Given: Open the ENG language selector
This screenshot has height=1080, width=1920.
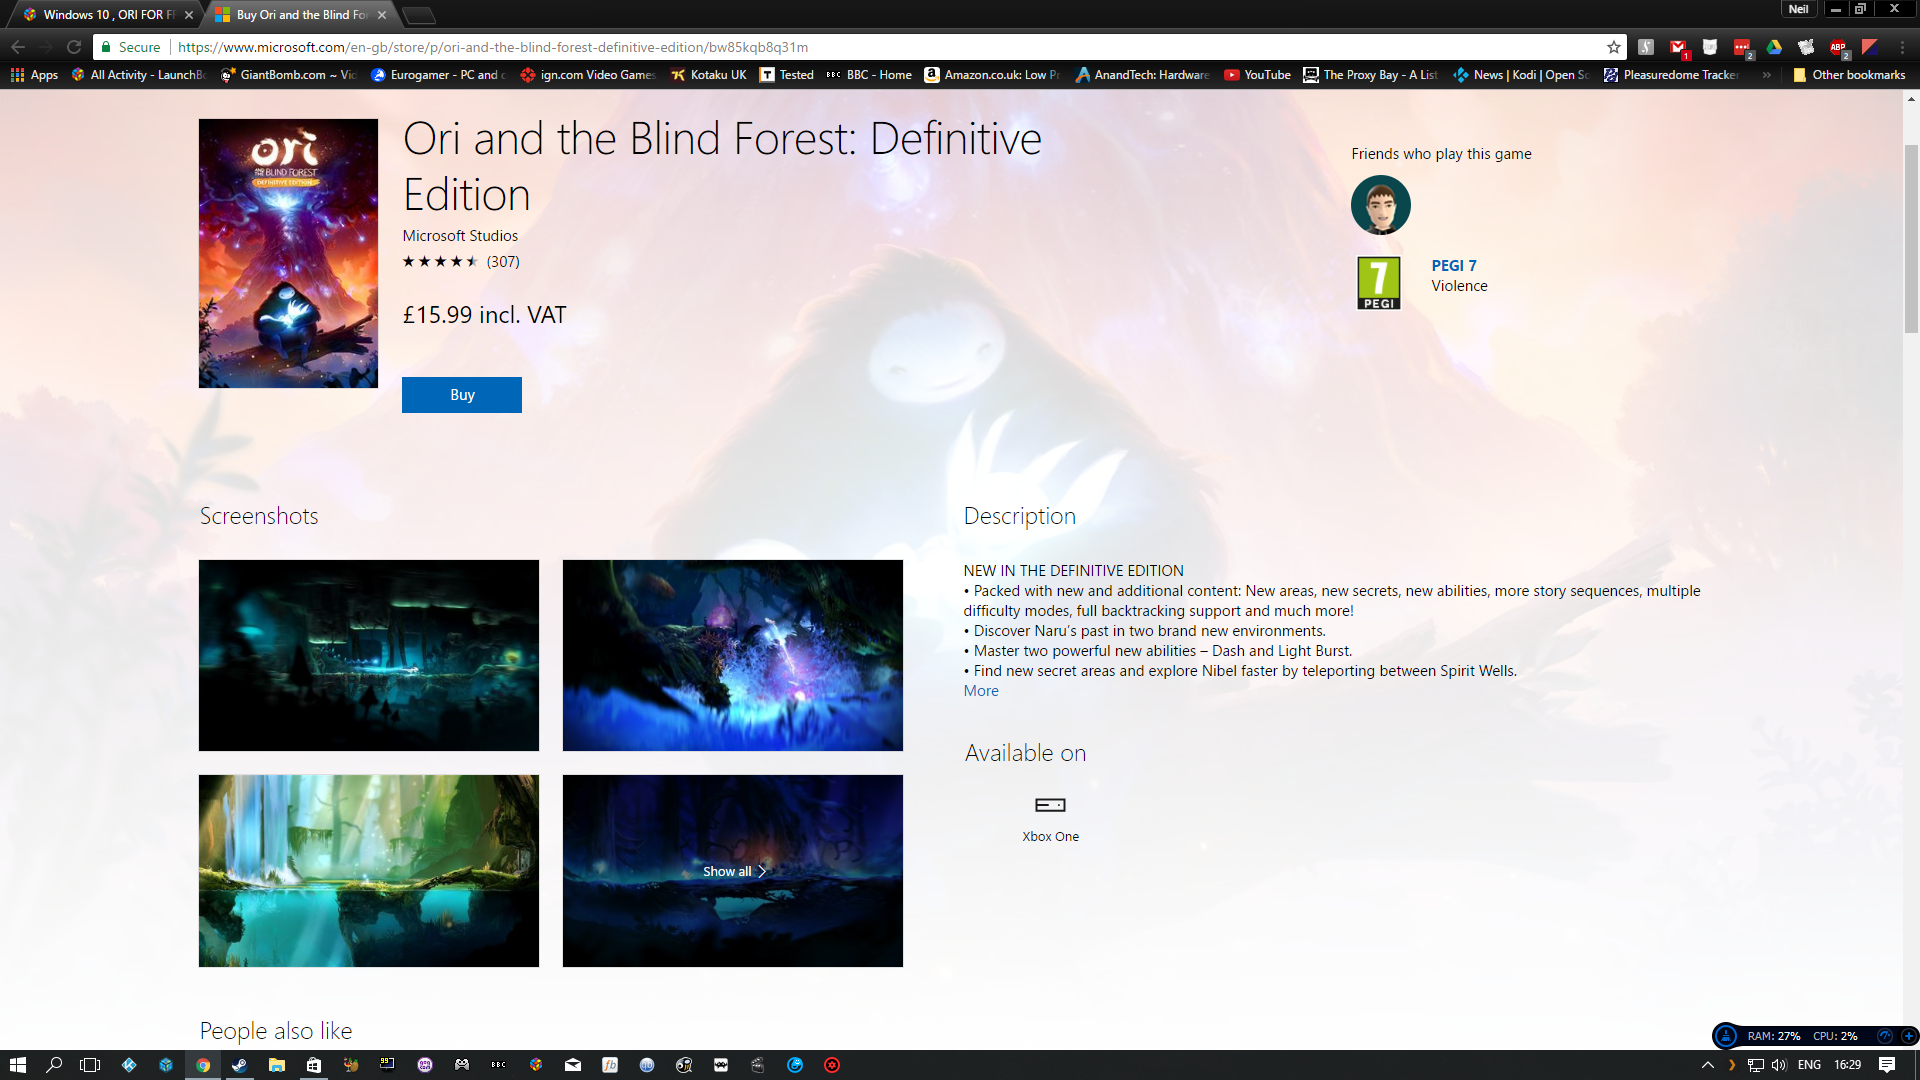Looking at the screenshot, I should click(x=1809, y=1065).
